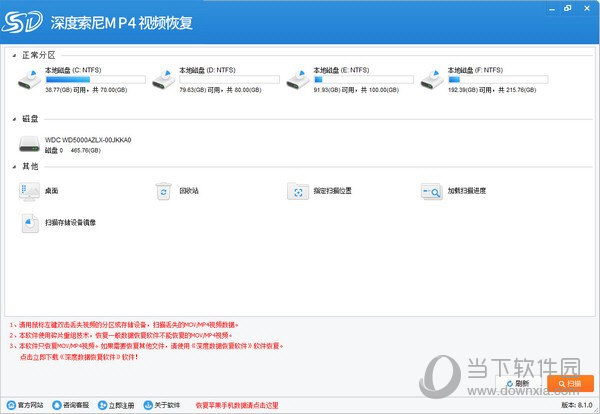Open the official website (官方网站) link
600x414 pixels.
[x=24, y=405]
